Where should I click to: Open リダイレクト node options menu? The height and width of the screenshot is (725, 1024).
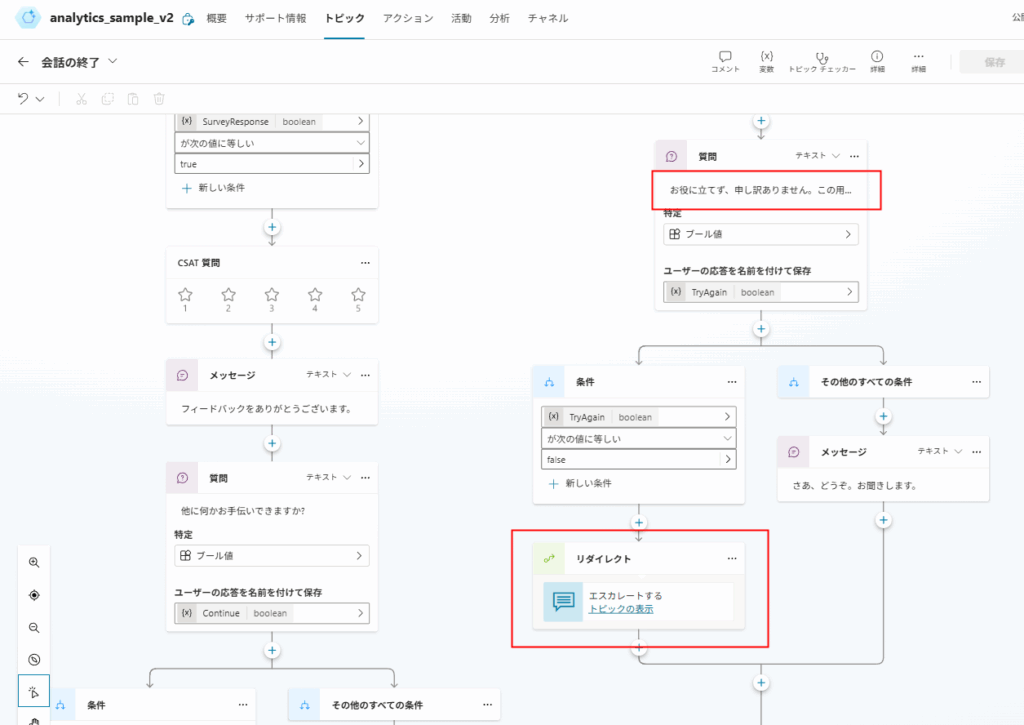[731, 558]
